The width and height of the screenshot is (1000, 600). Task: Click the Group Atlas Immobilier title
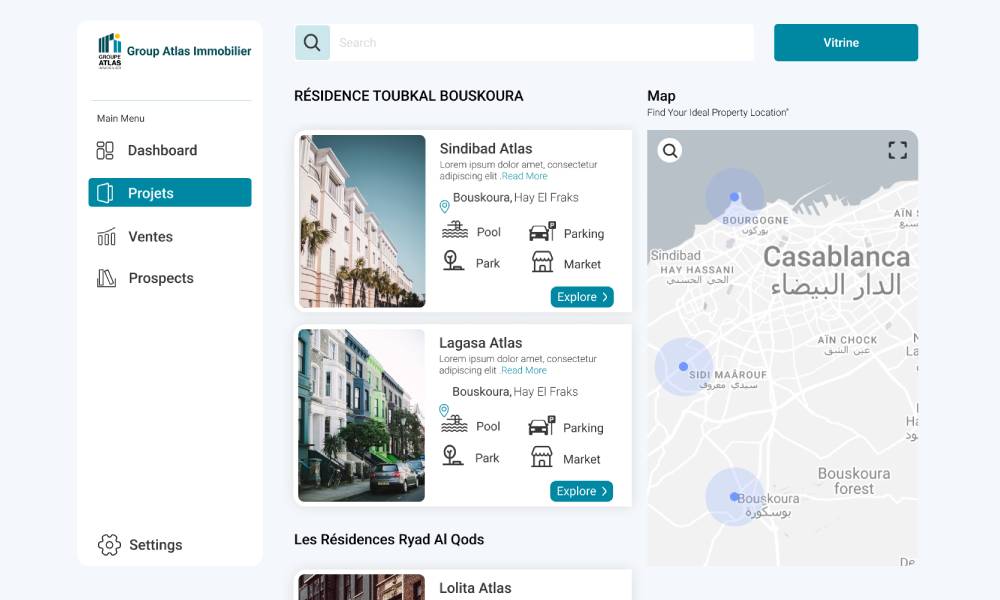189,51
